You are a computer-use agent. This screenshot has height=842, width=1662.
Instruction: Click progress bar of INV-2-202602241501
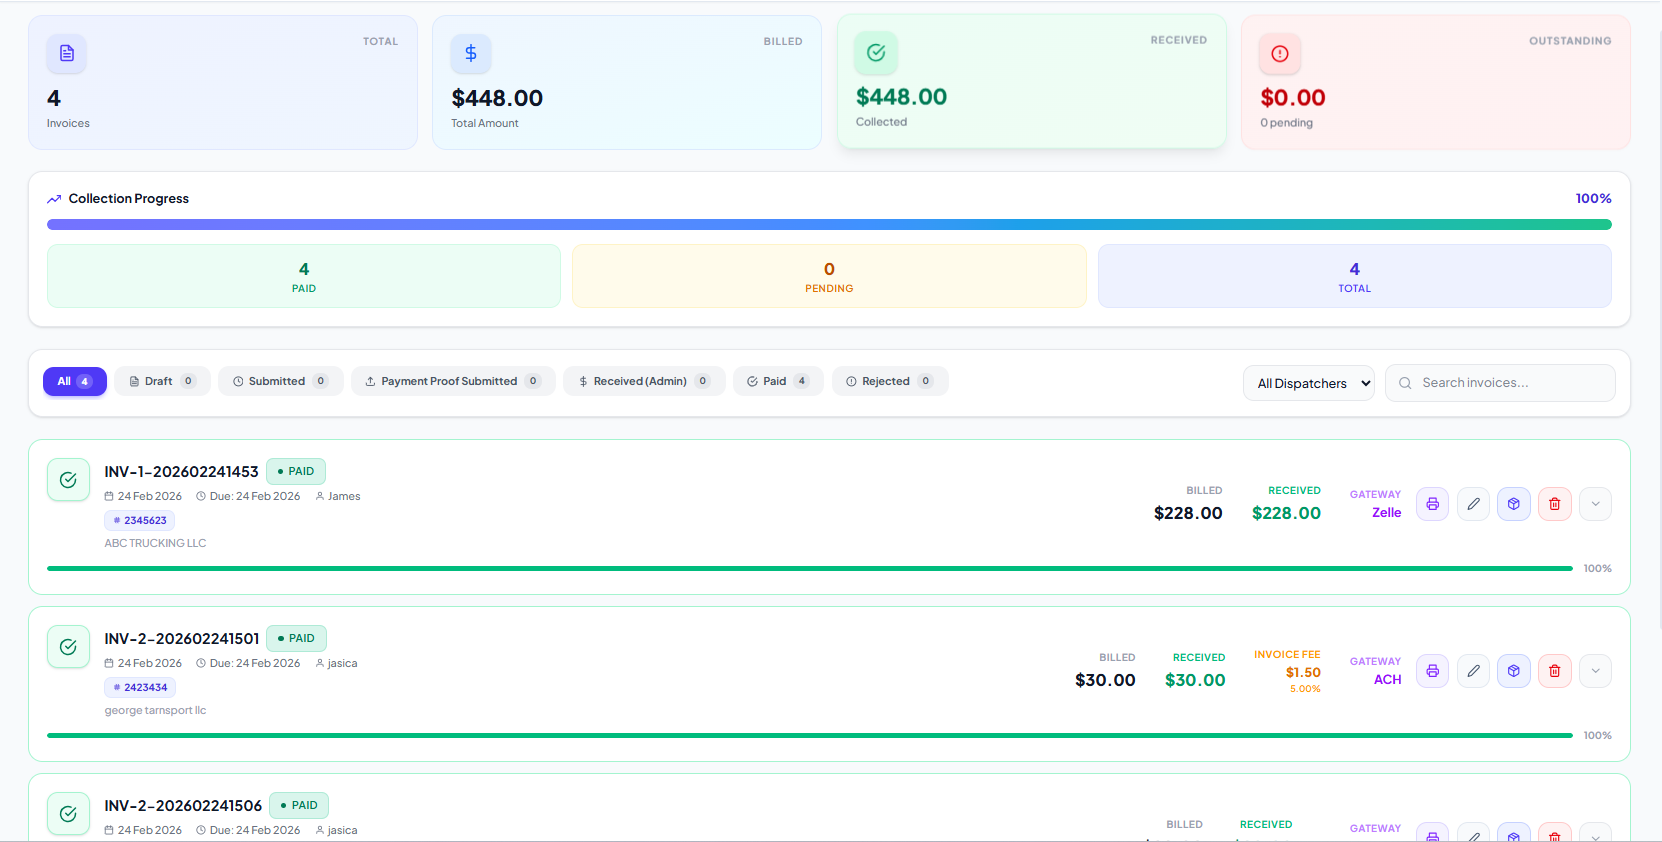810,735
